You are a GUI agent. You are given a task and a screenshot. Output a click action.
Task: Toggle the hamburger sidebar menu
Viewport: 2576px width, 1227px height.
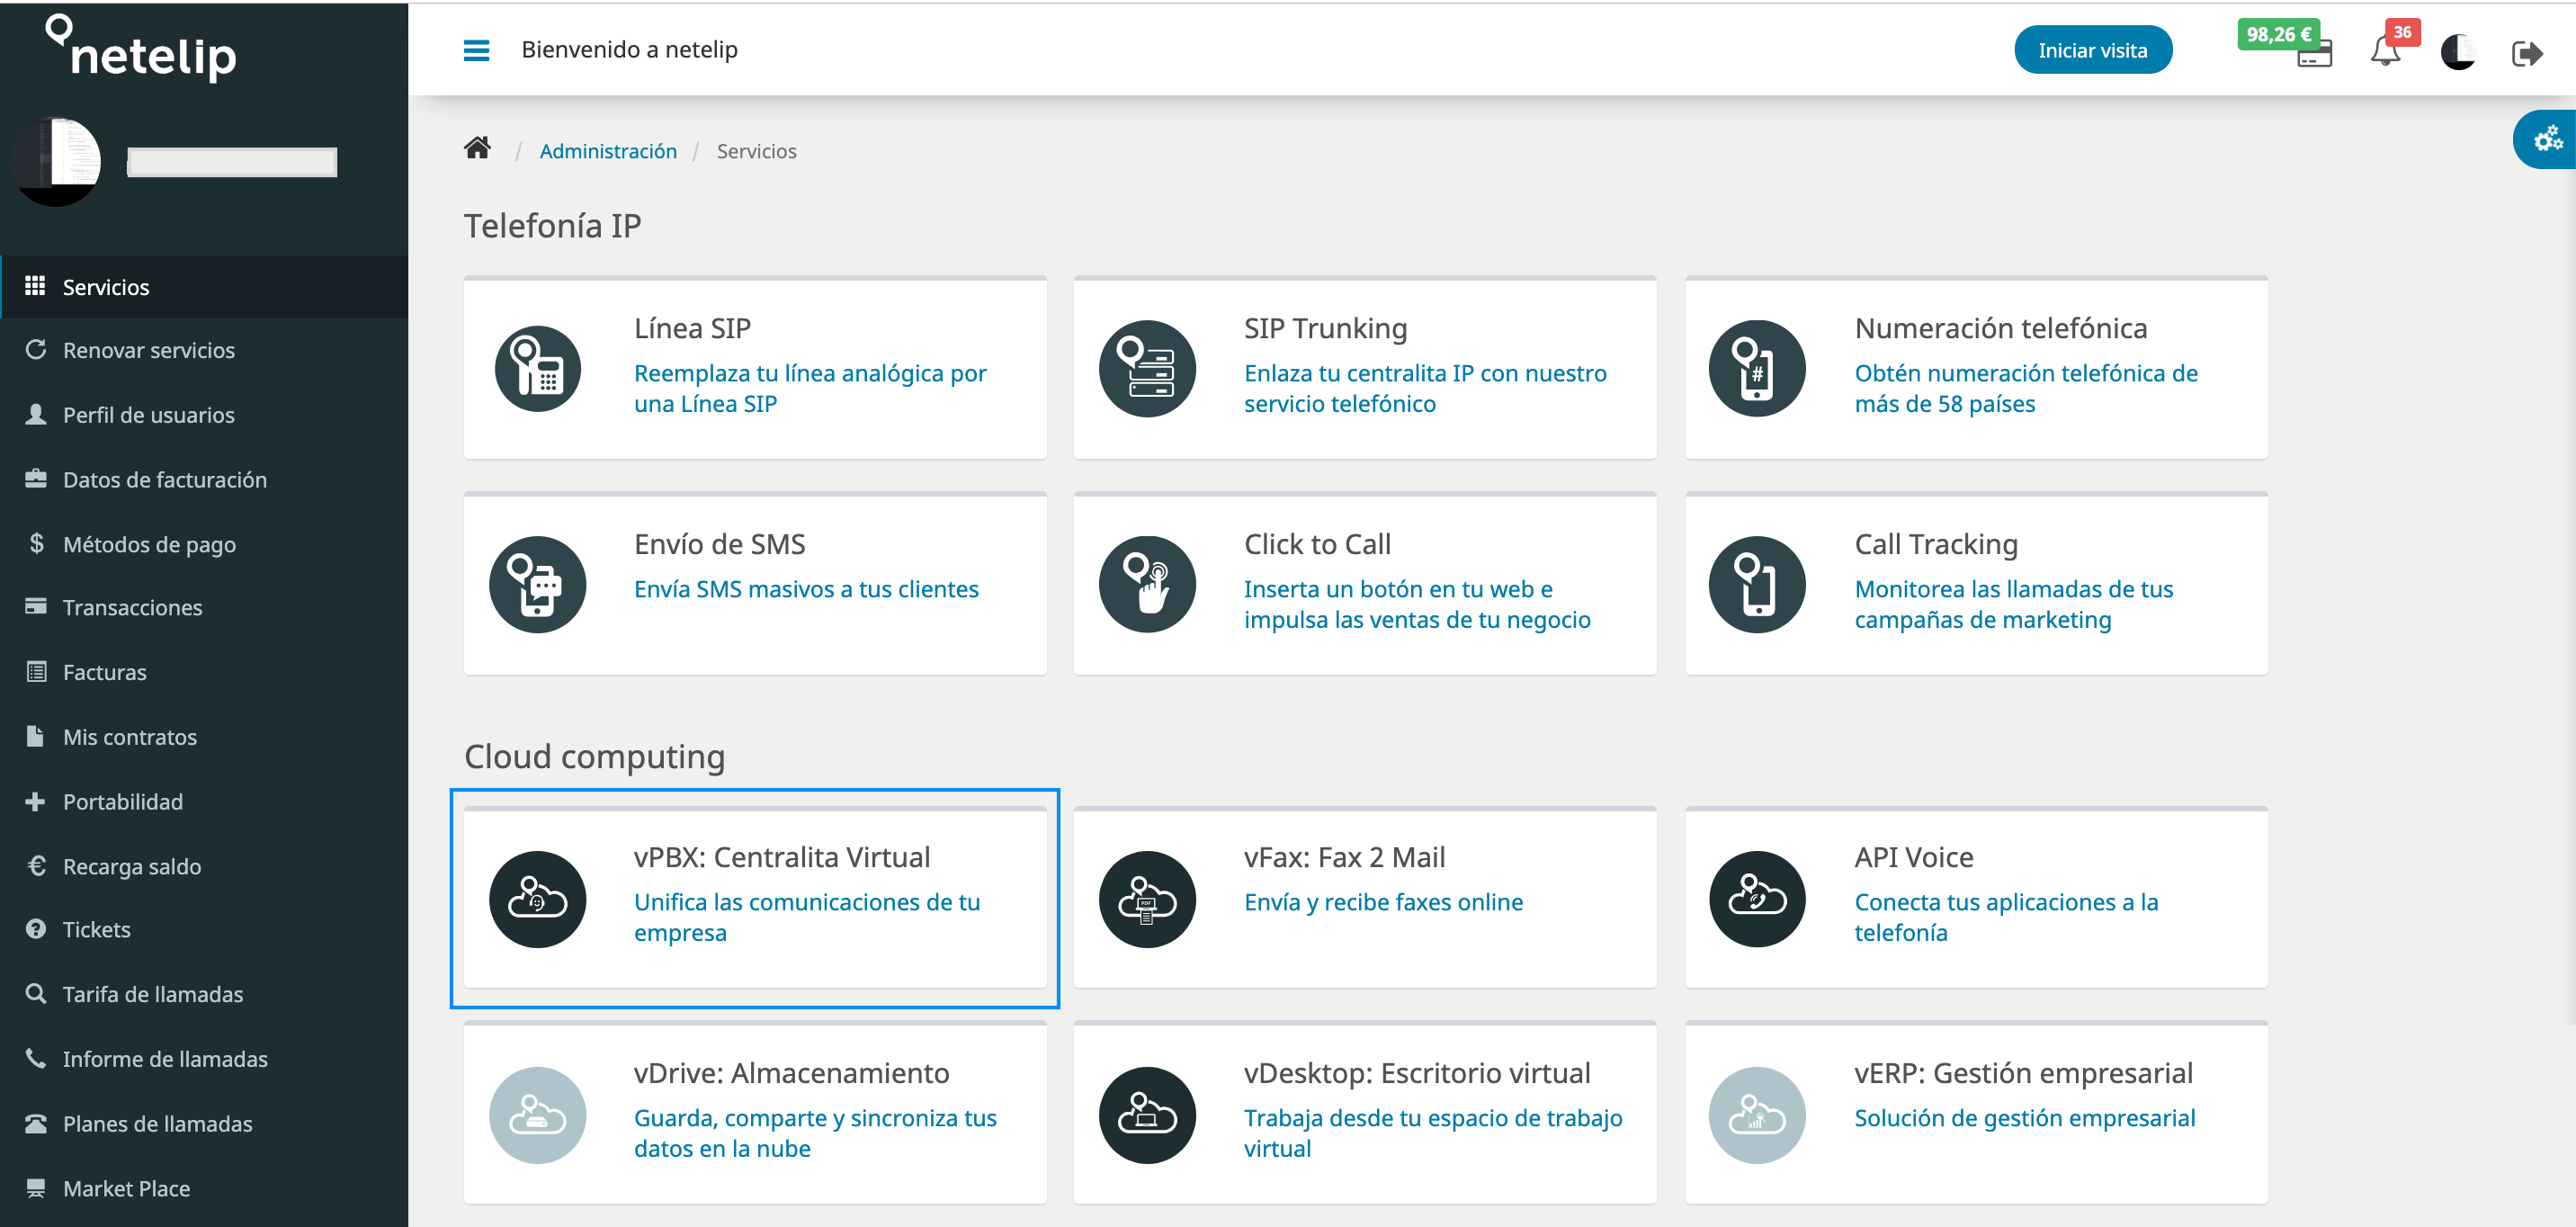476,50
